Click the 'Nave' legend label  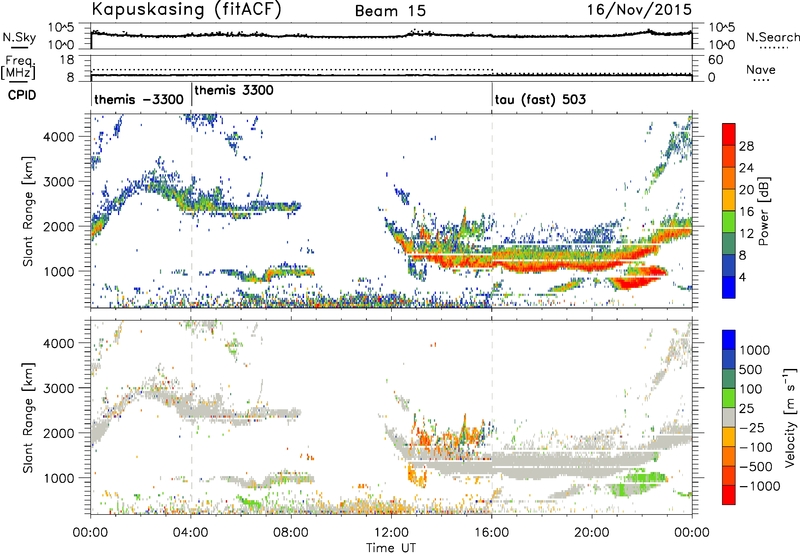[x=761, y=70]
